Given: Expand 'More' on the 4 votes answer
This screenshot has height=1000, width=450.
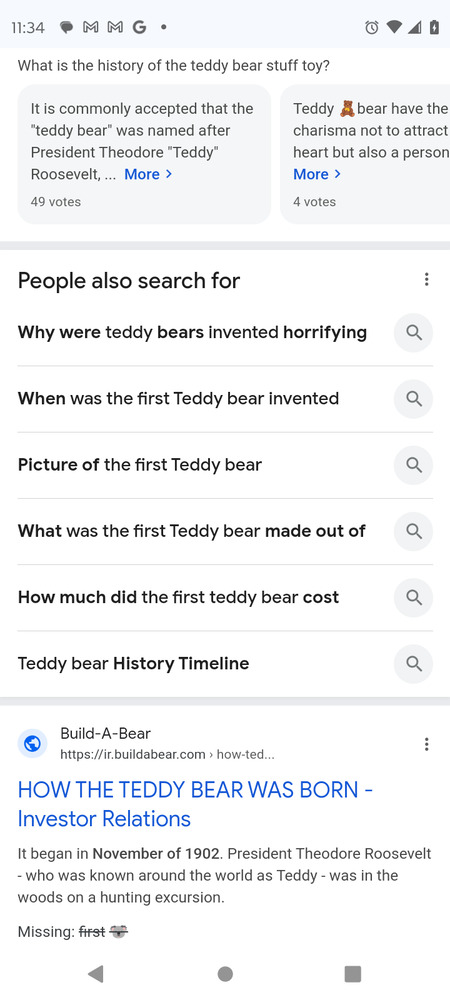Looking at the screenshot, I should tap(317, 174).
